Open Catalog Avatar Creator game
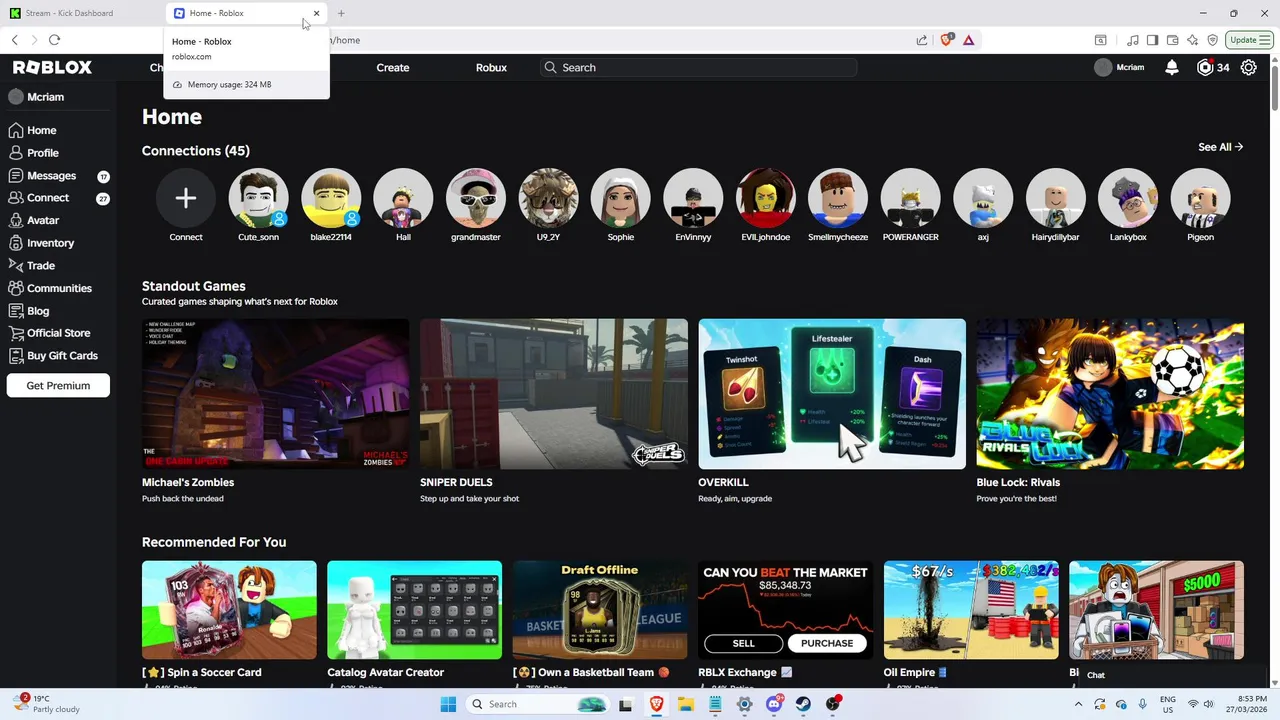 pos(414,610)
